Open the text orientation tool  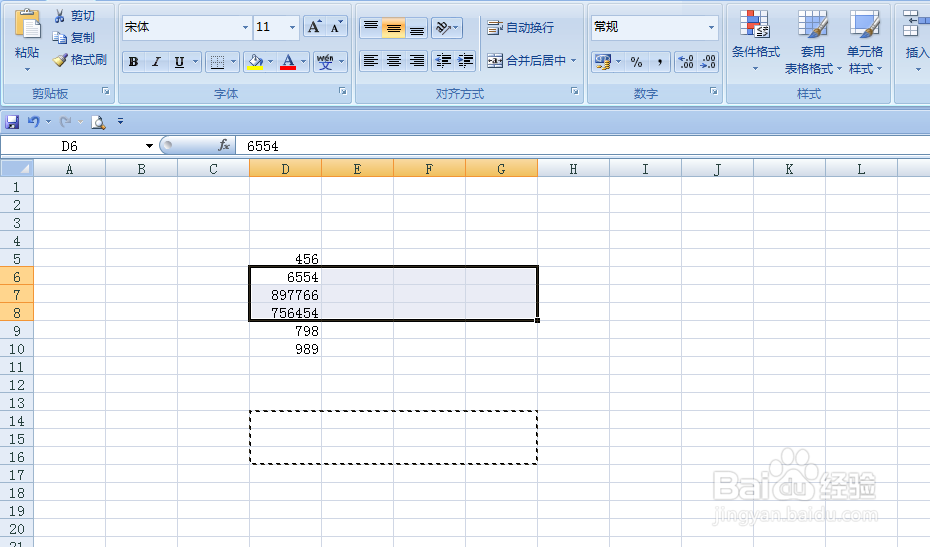tap(447, 27)
